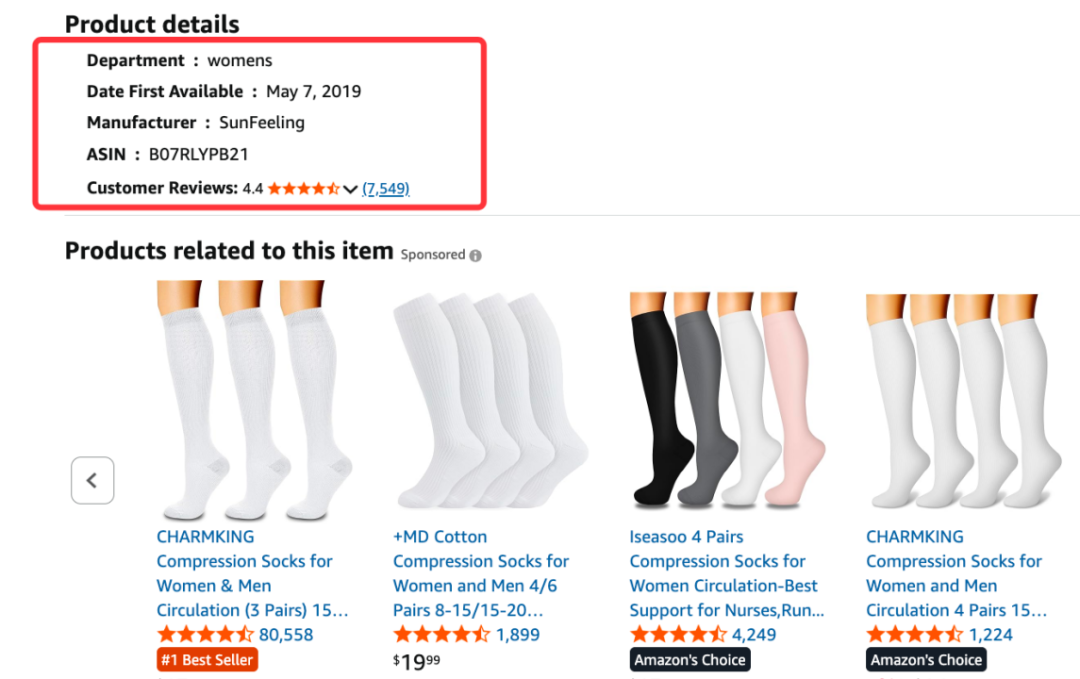1080x679 pixels.
Task: Click the previous carousel arrow button
Action: pos(92,480)
